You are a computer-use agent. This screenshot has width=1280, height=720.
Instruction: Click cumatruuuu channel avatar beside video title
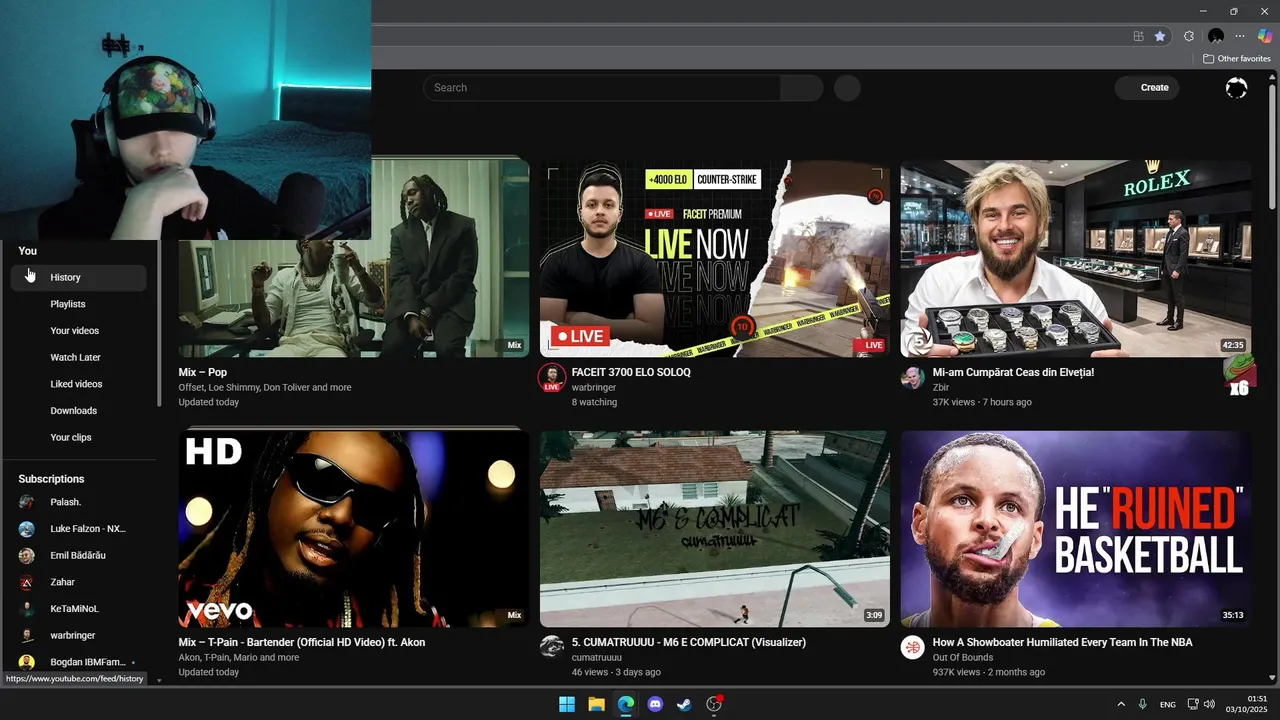551,647
